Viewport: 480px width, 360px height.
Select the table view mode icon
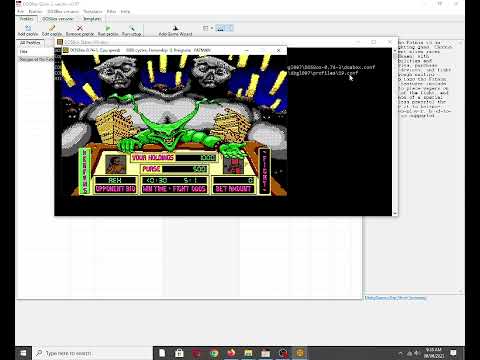206,28
